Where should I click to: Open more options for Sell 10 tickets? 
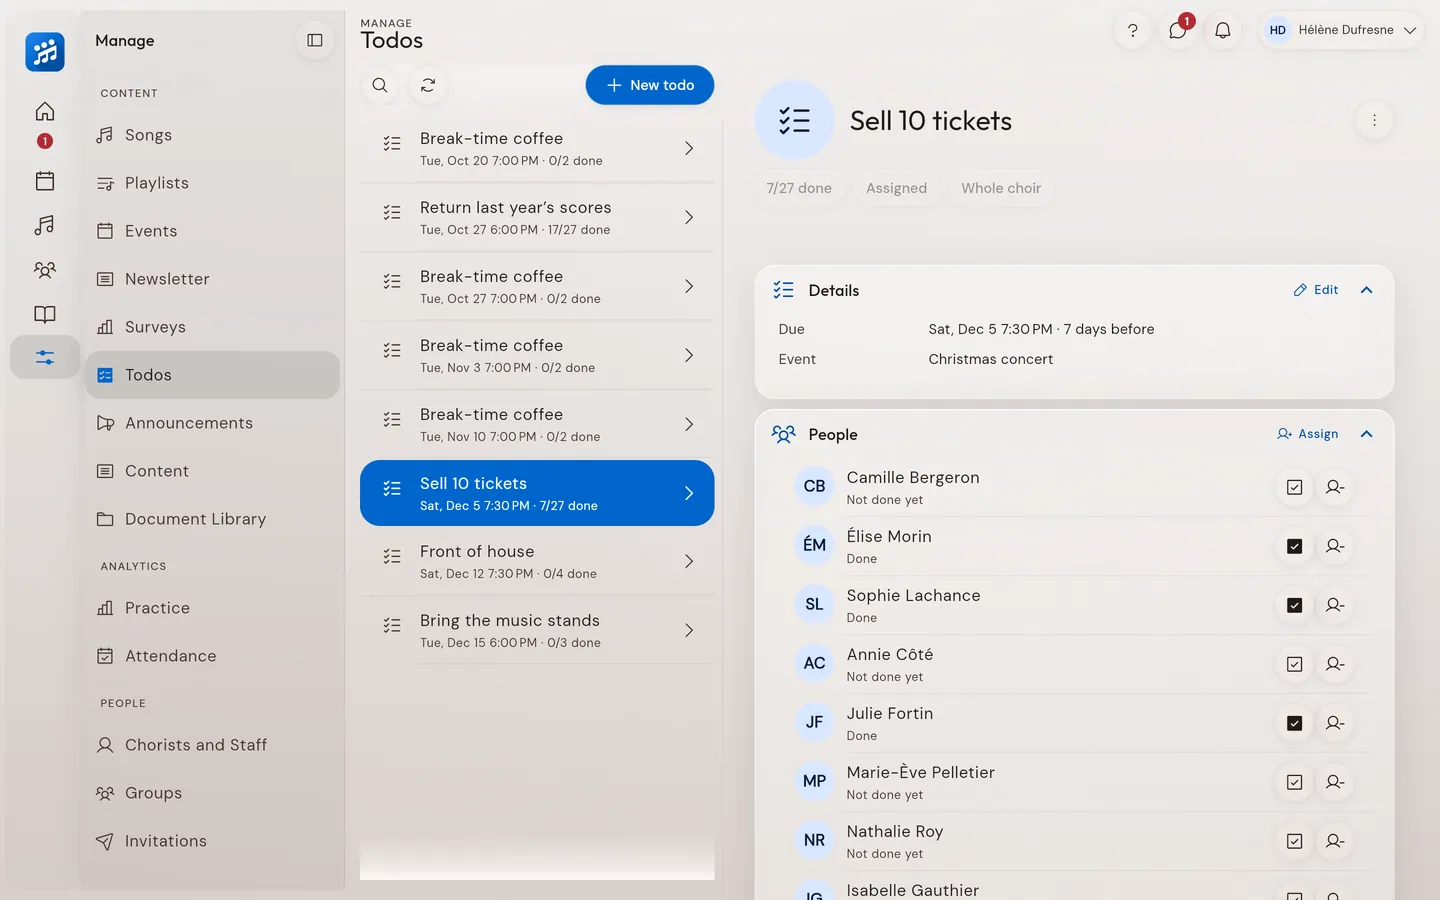click(1374, 120)
